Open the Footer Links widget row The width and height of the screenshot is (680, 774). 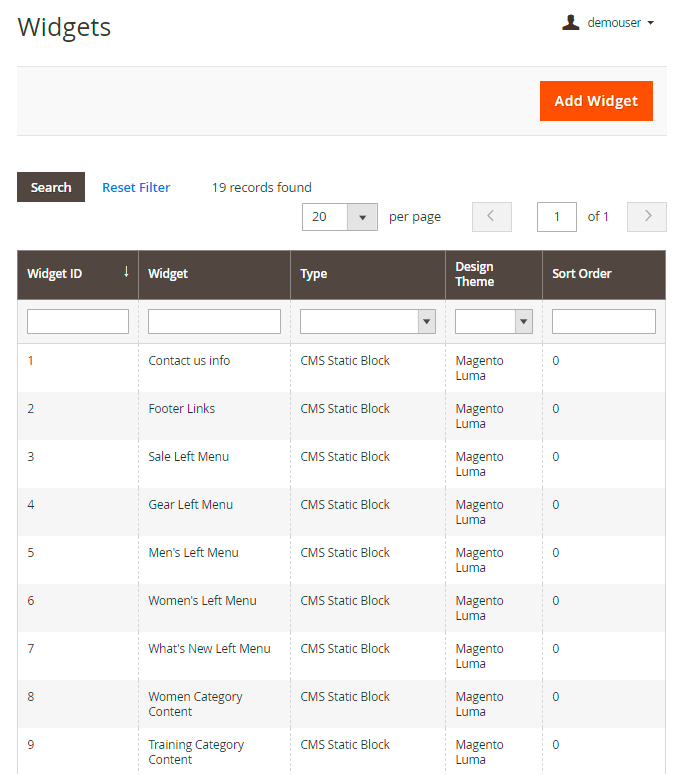point(182,409)
